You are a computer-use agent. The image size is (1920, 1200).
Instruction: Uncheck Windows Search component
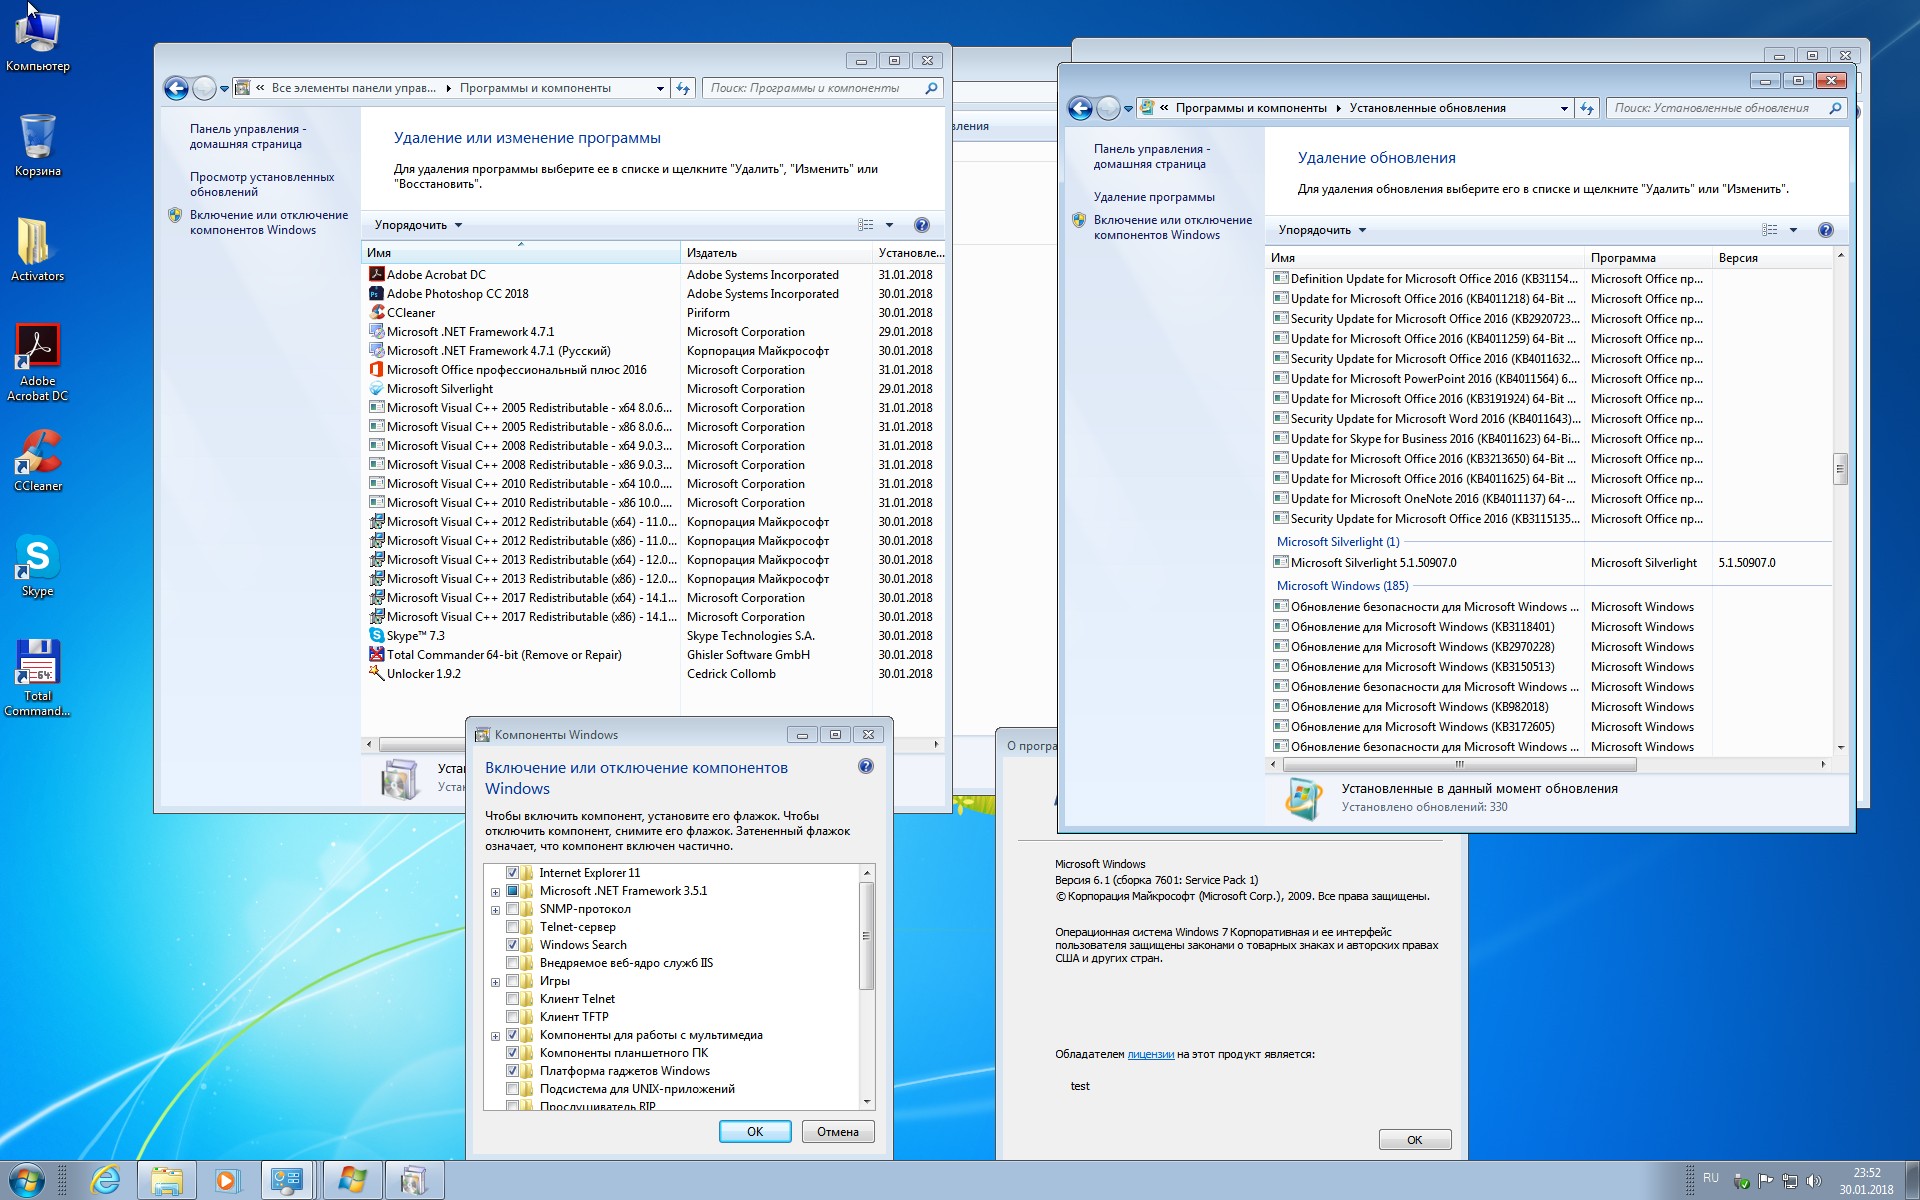[512, 945]
